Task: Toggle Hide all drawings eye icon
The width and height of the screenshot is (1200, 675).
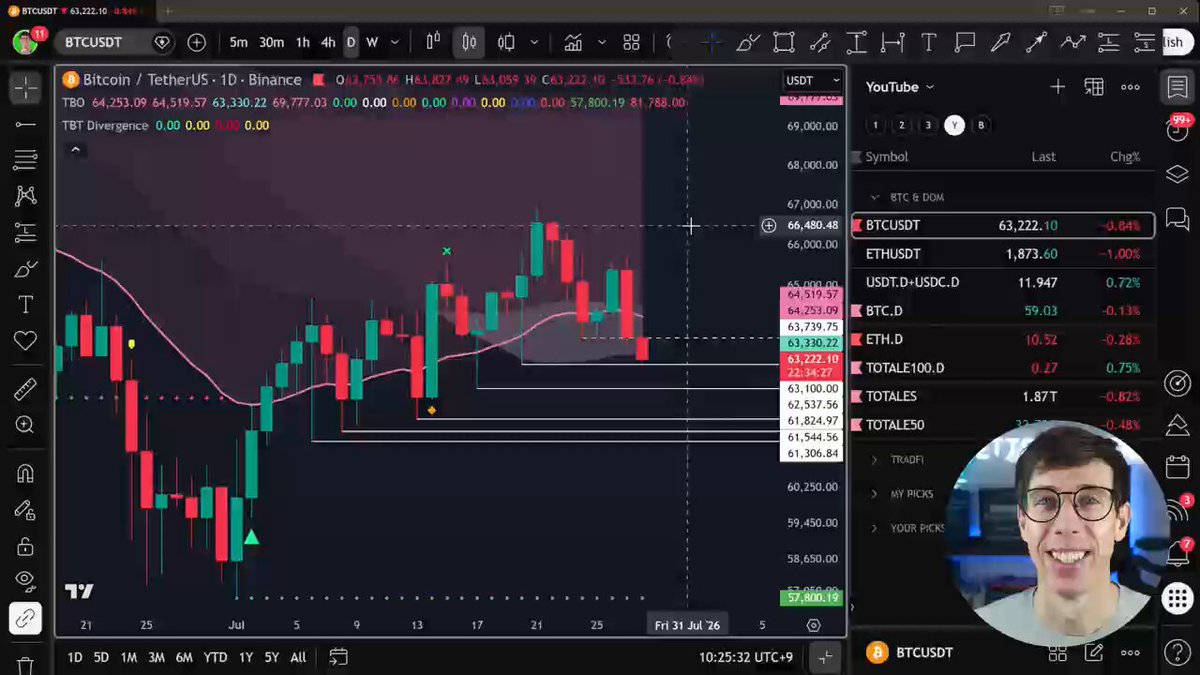Action: point(26,580)
